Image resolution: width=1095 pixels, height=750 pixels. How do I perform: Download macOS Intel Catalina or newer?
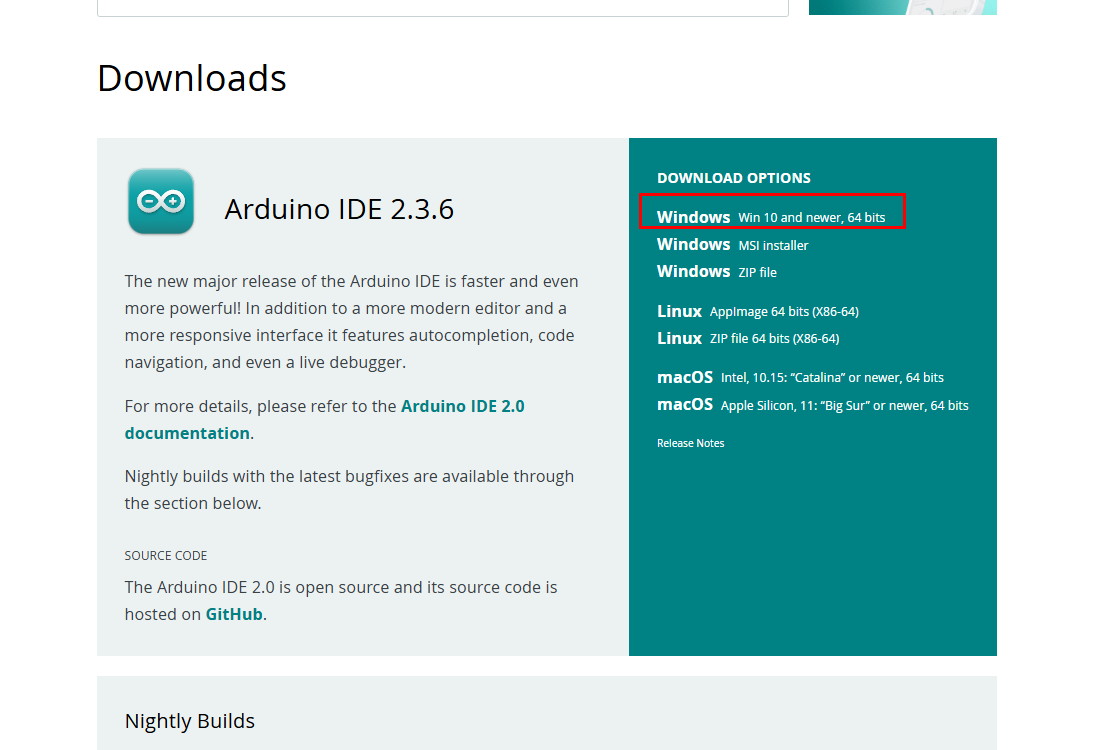[800, 378]
